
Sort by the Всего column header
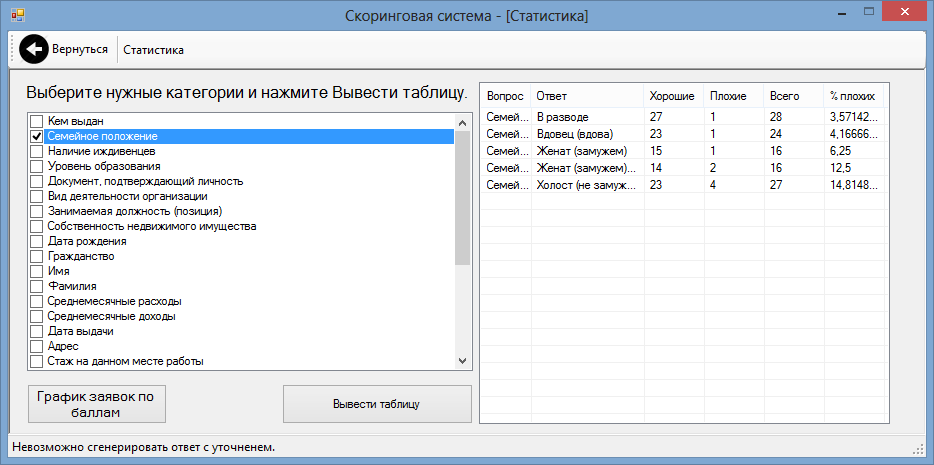(x=794, y=96)
